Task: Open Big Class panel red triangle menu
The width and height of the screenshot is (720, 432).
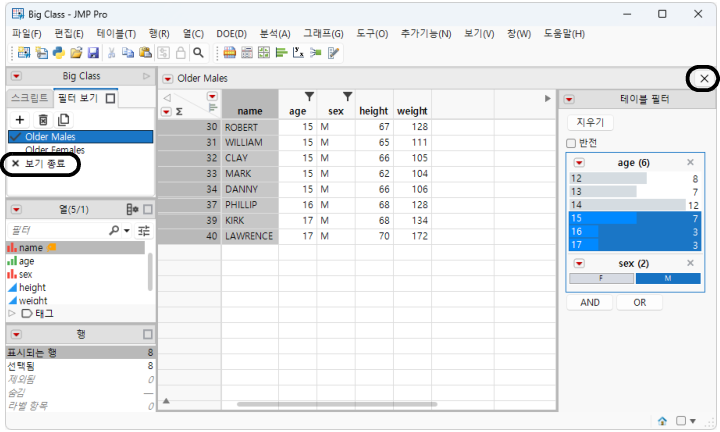Action: point(17,76)
